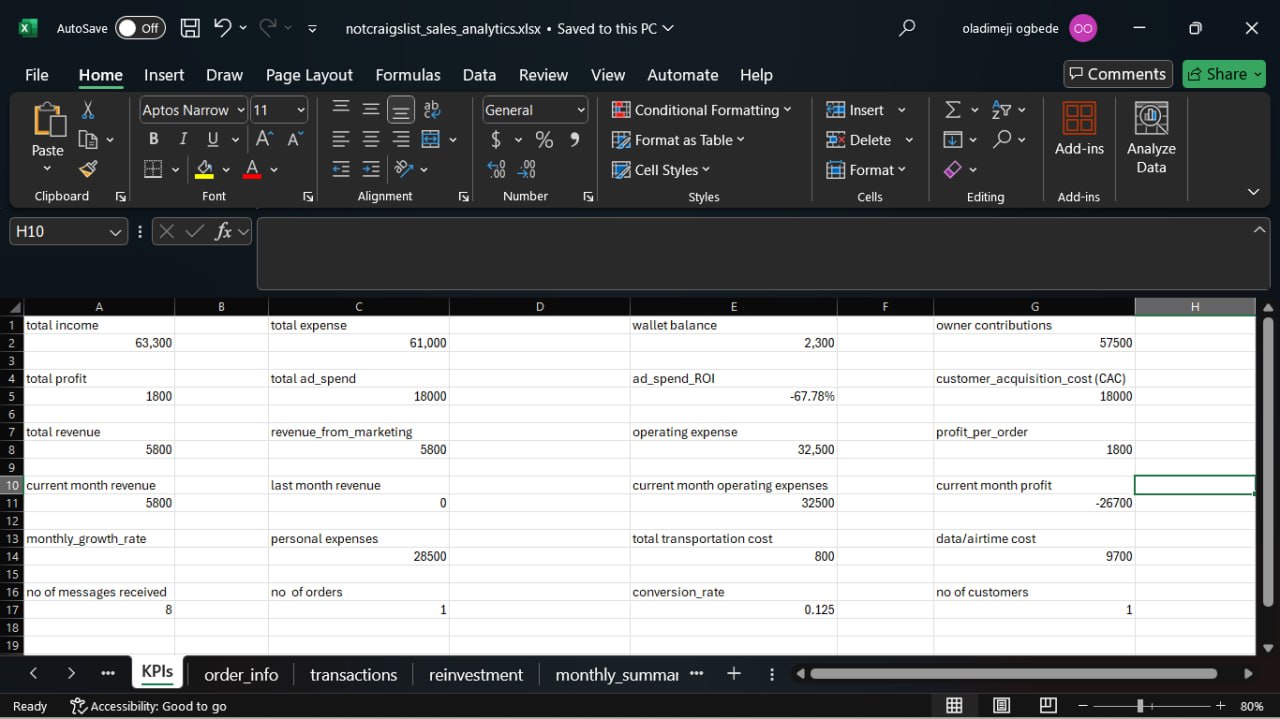1280x719 pixels.
Task: Open the Comments pane button
Action: coord(1117,74)
